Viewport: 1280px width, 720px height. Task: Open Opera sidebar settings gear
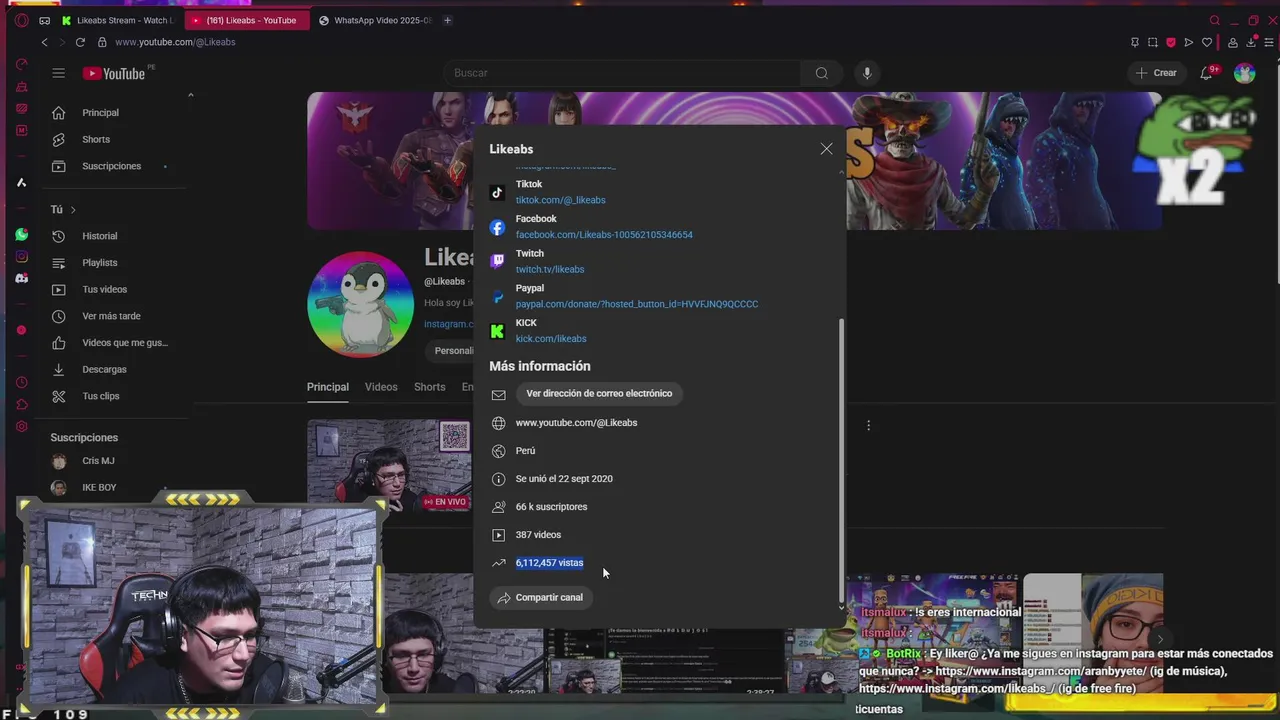(x=21, y=427)
